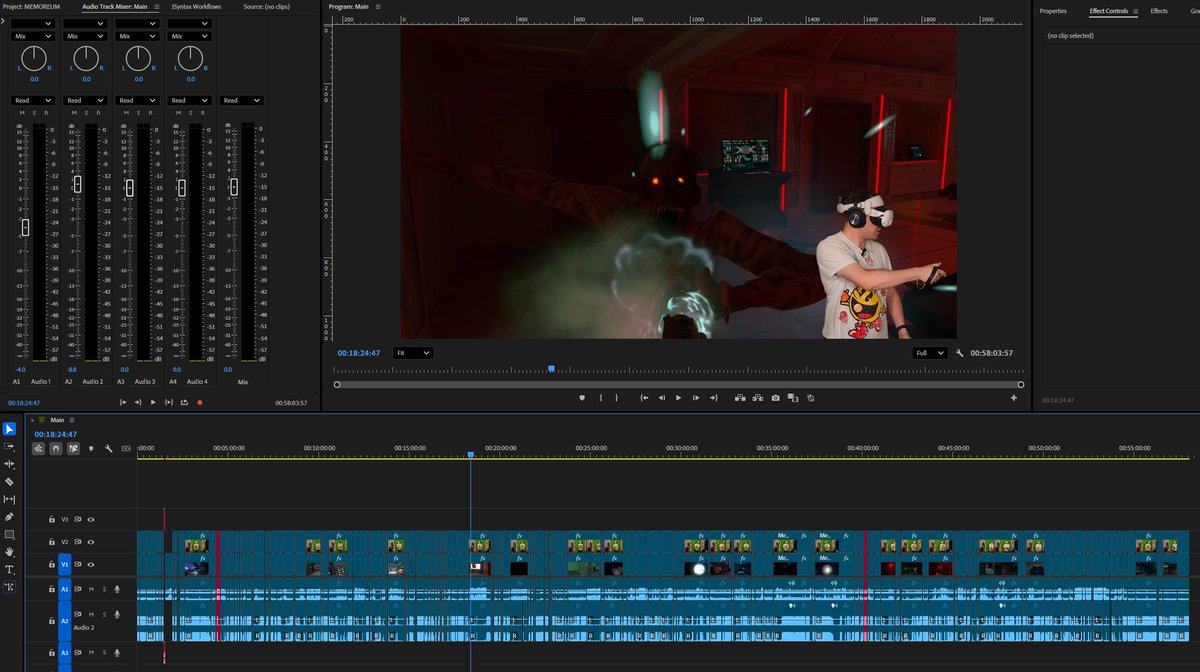Solo the A2 track in timeline
Image resolution: width=1200 pixels, height=672 pixels.
pos(103,615)
